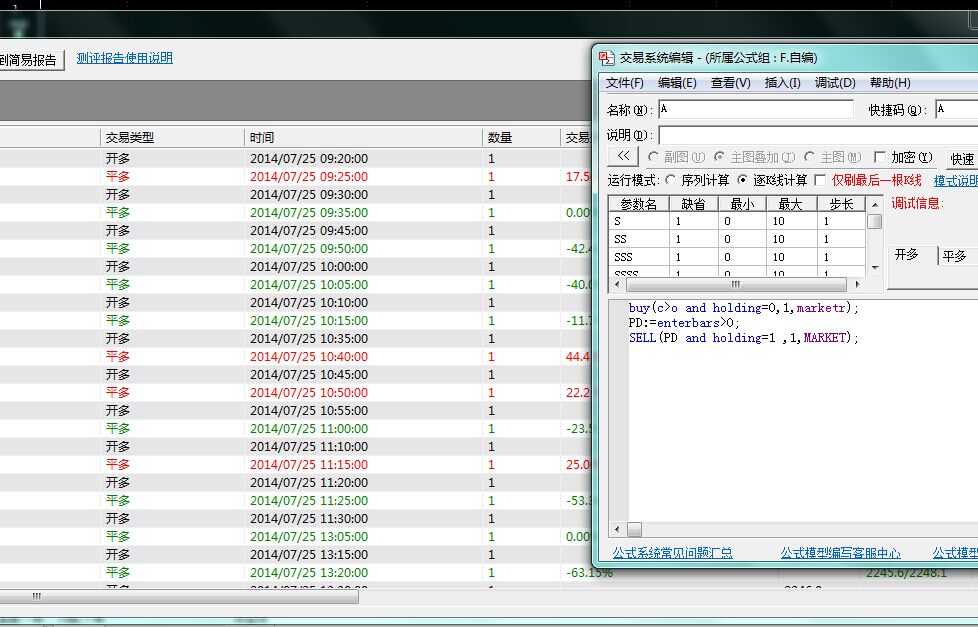
Task: Click the 简易报告 button in report window
Action: [x=31, y=60]
